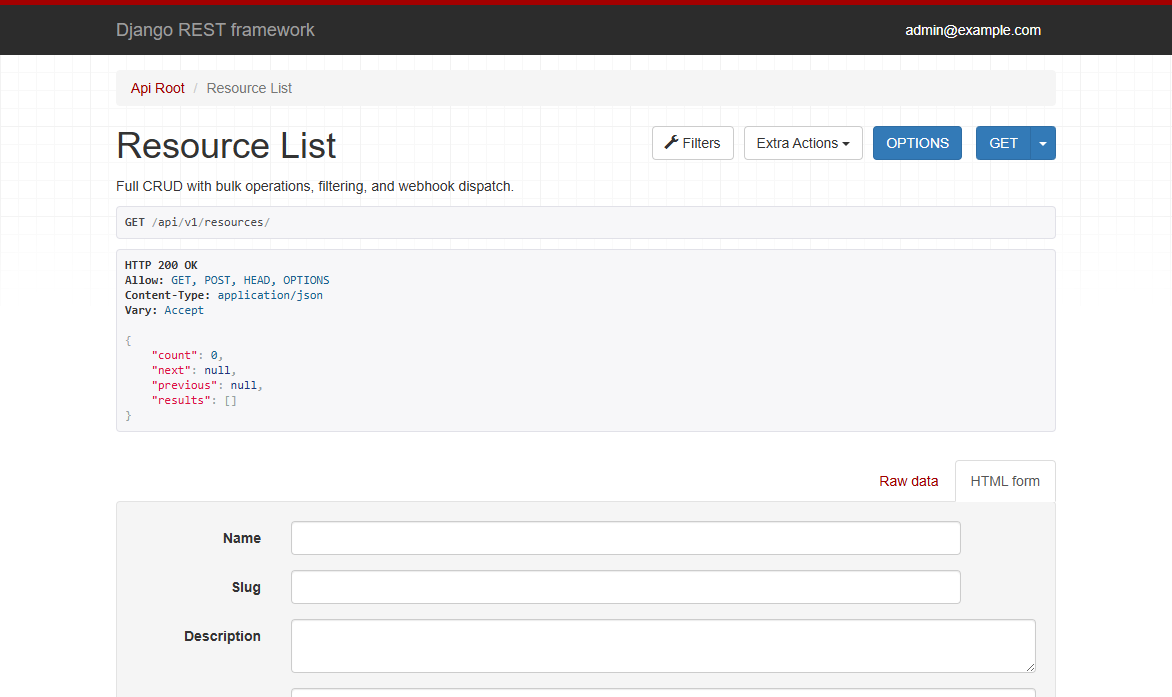
Task: Expand the GET format dropdown caret
Action: 1043,143
